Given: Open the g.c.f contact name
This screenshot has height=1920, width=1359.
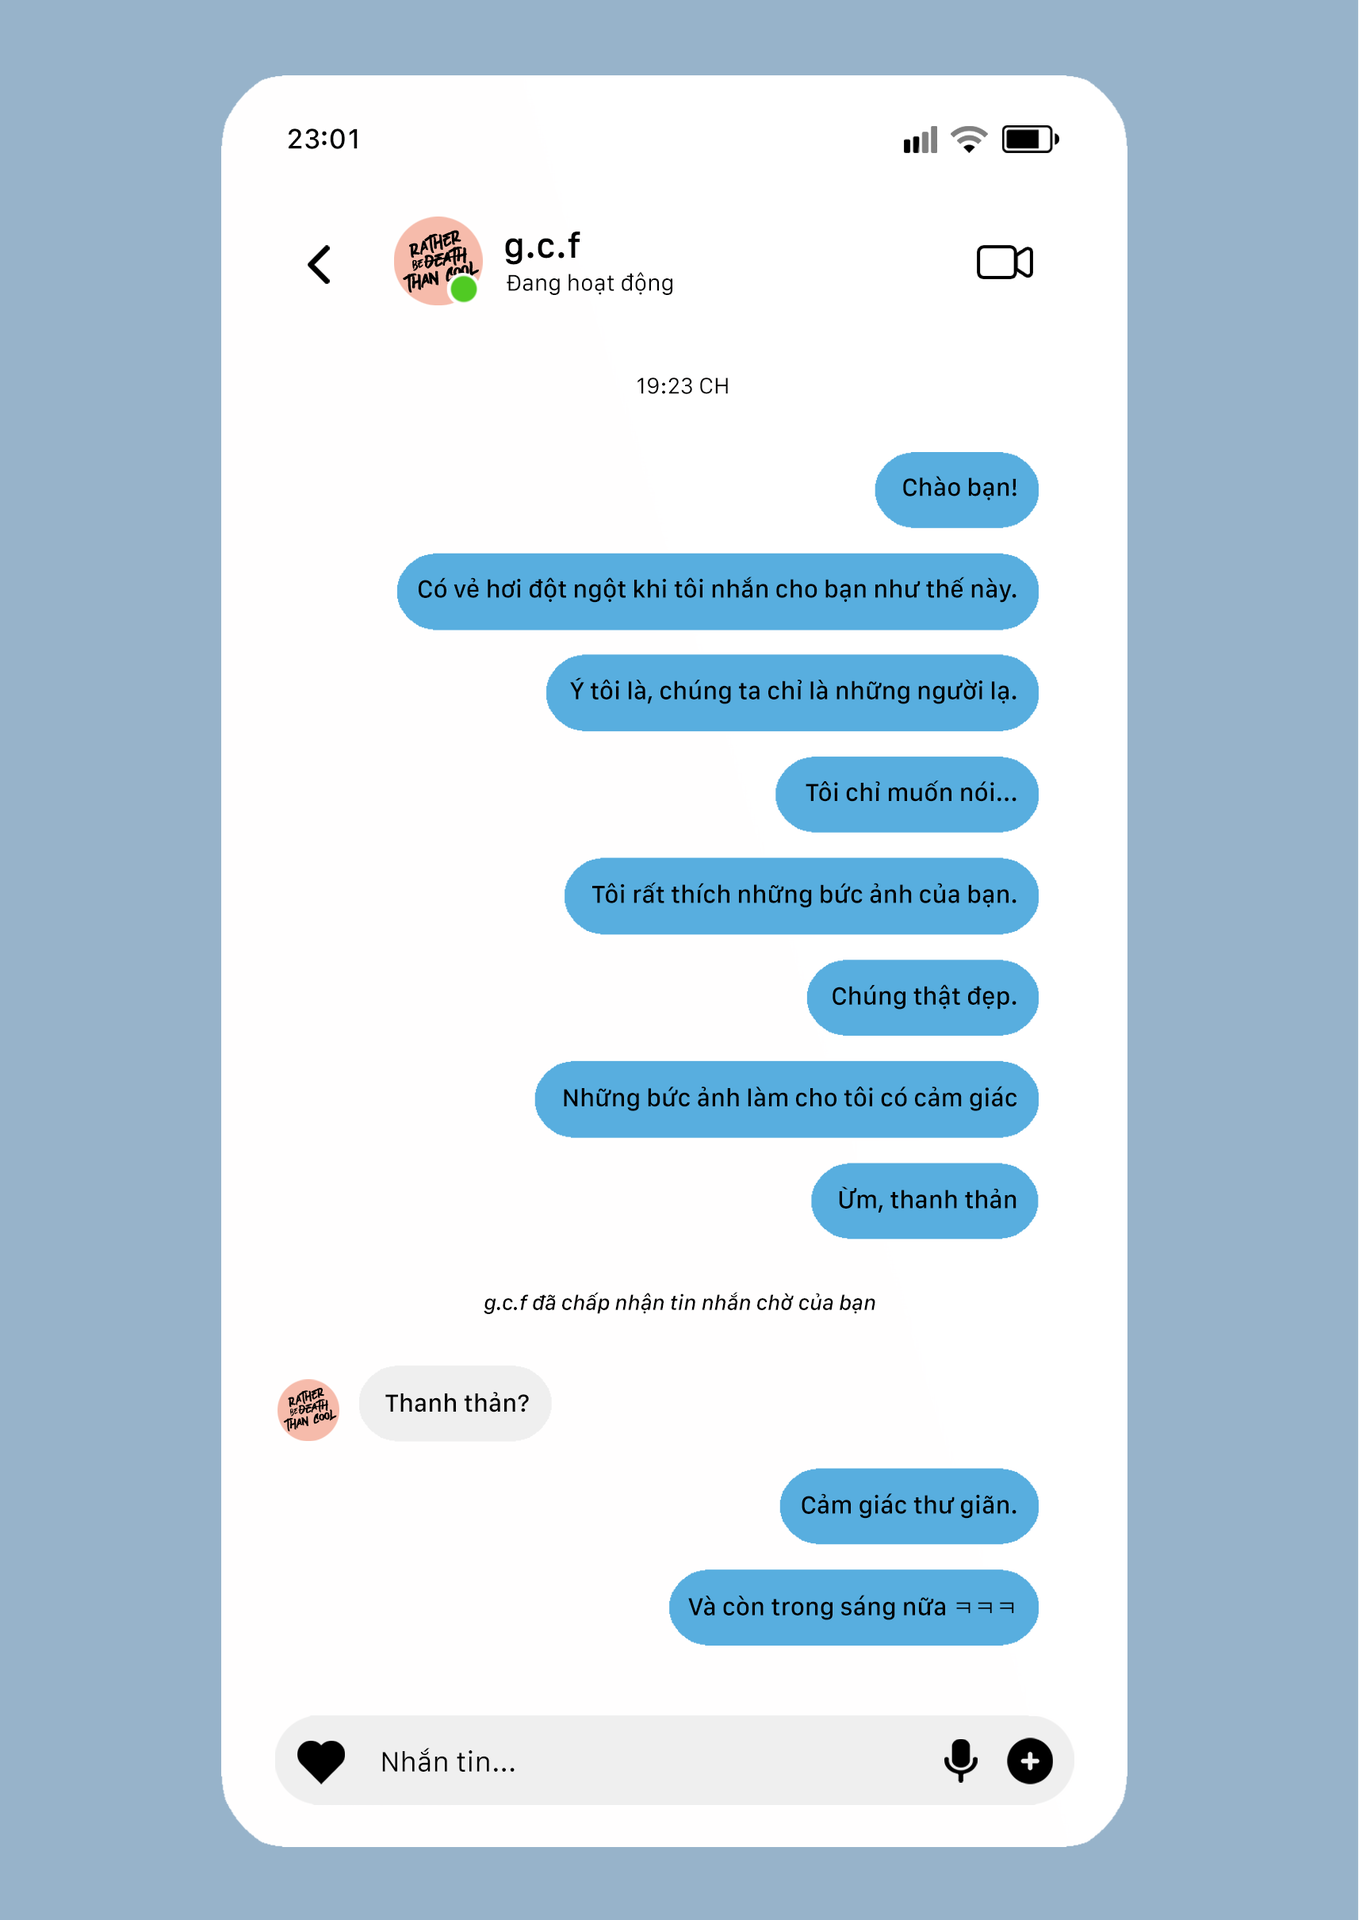Looking at the screenshot, I should click(542, 246).
